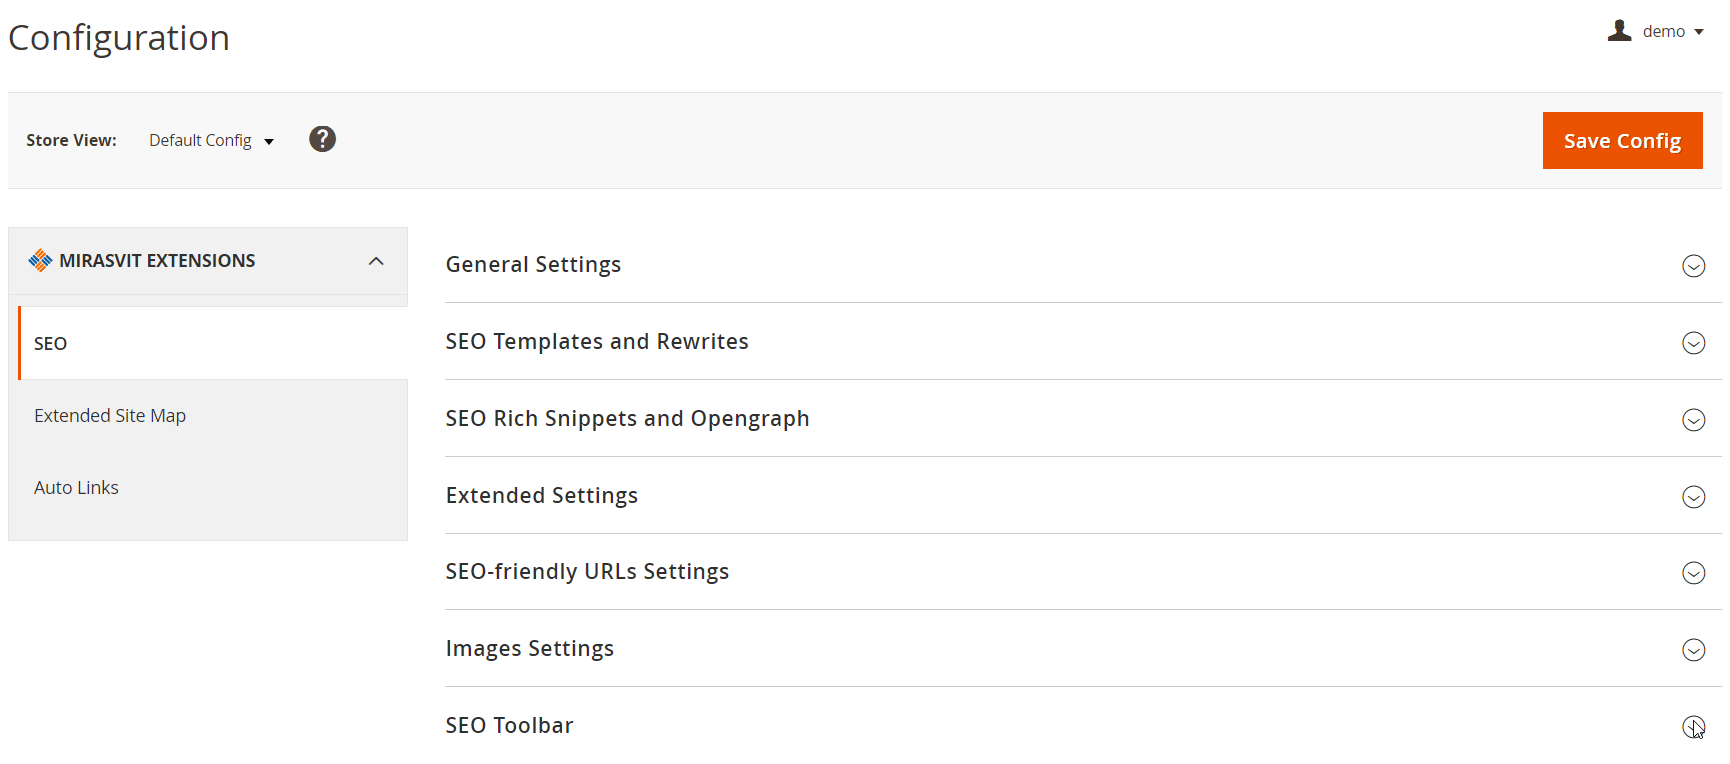The height and width of the screenshot is (764, 1730).
Task: Expand SEO Rich Snippets circle arrow icon
Action: 1693,420
